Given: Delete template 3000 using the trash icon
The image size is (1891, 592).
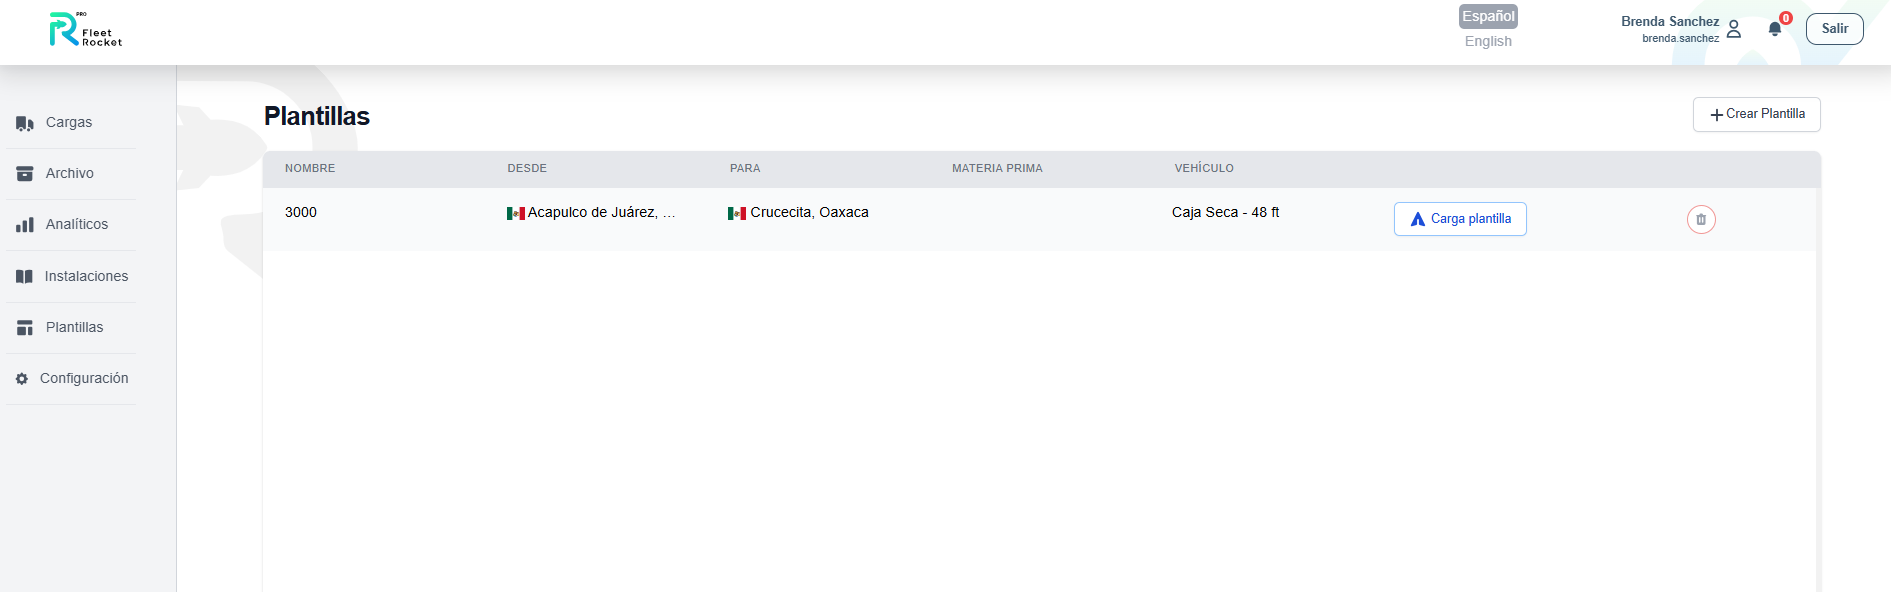Looking at the screenshot, I should coord(1701,219).
